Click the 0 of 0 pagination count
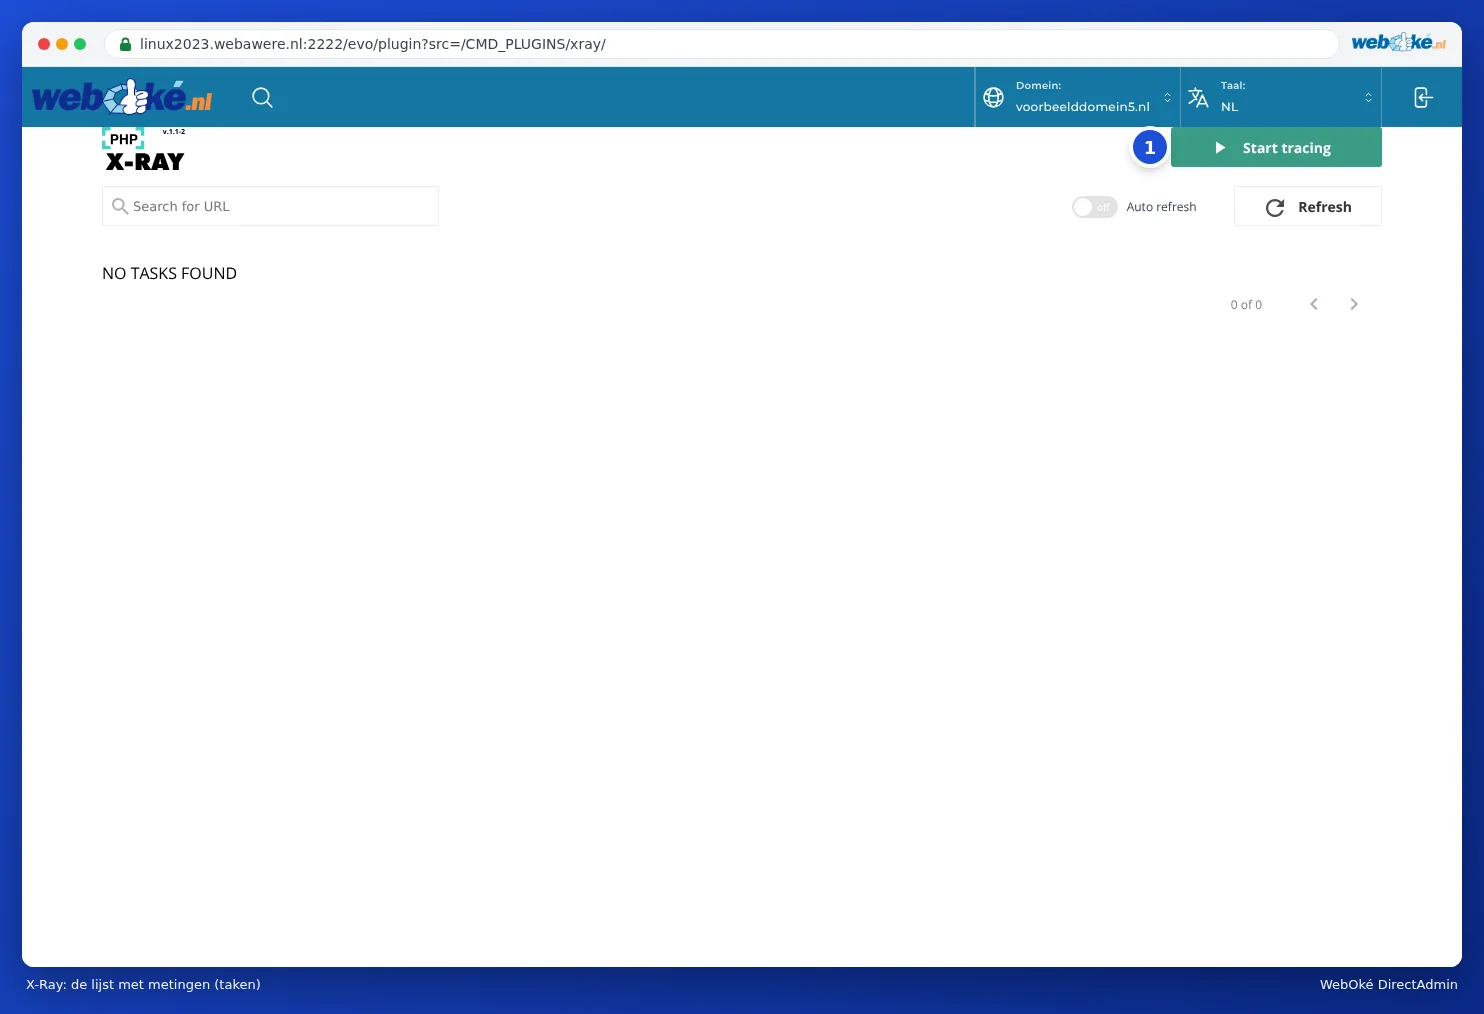 [1246, 305]
